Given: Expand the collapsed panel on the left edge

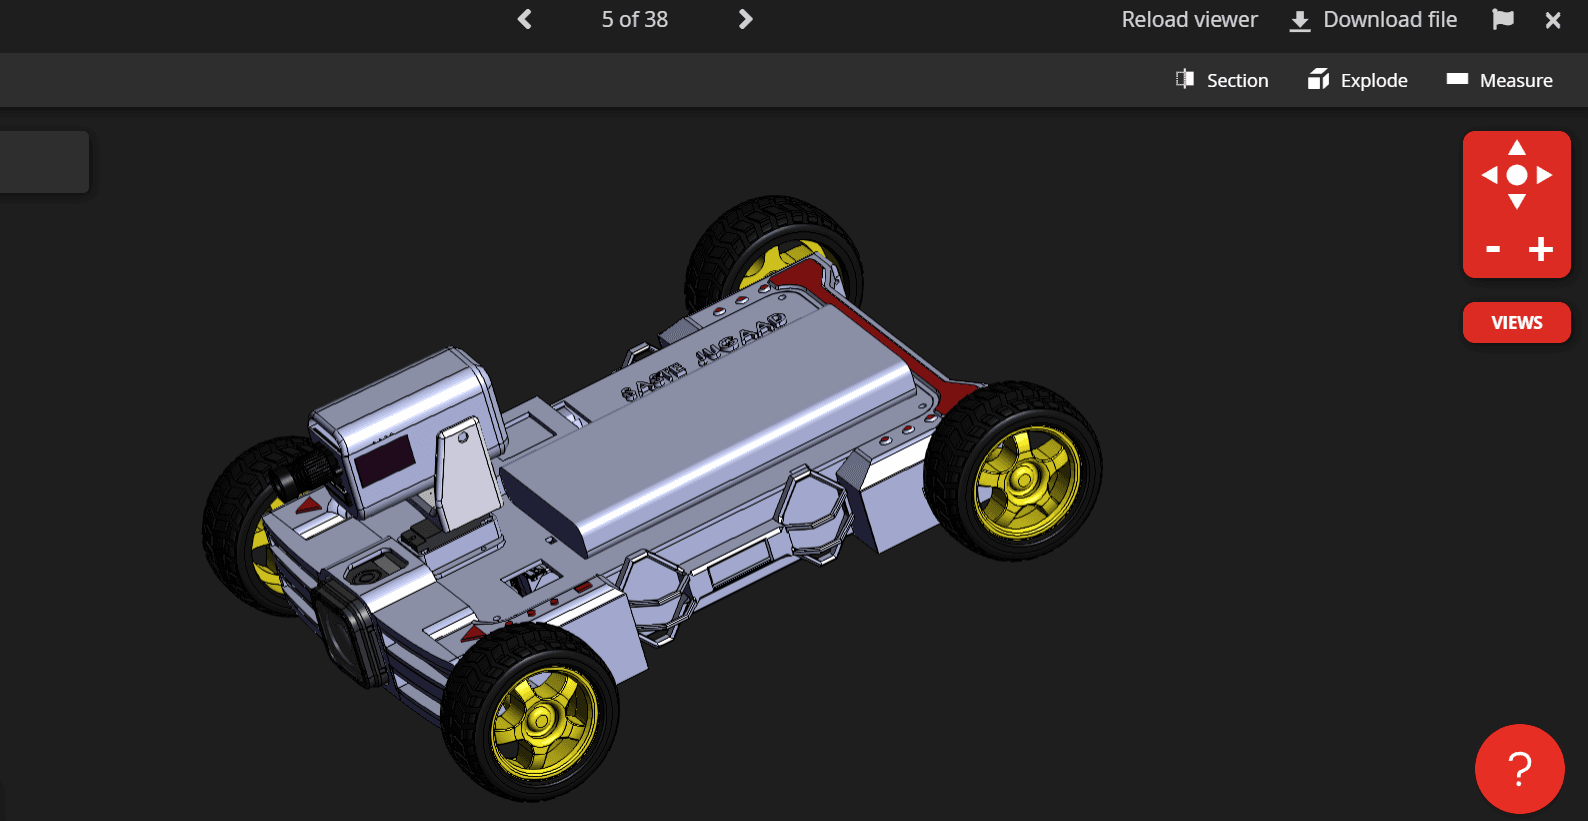Looking at the screenshot, I should (x=44, y=162).
